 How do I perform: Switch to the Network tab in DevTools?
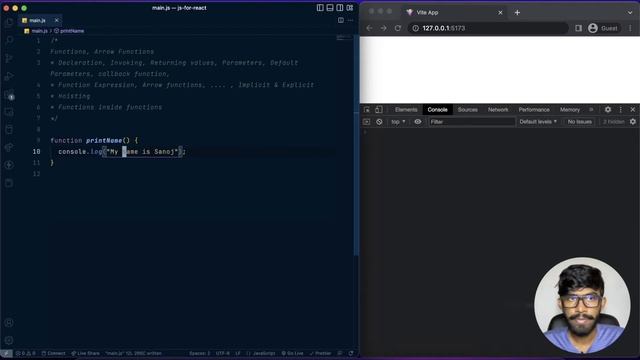click(498, 110)
